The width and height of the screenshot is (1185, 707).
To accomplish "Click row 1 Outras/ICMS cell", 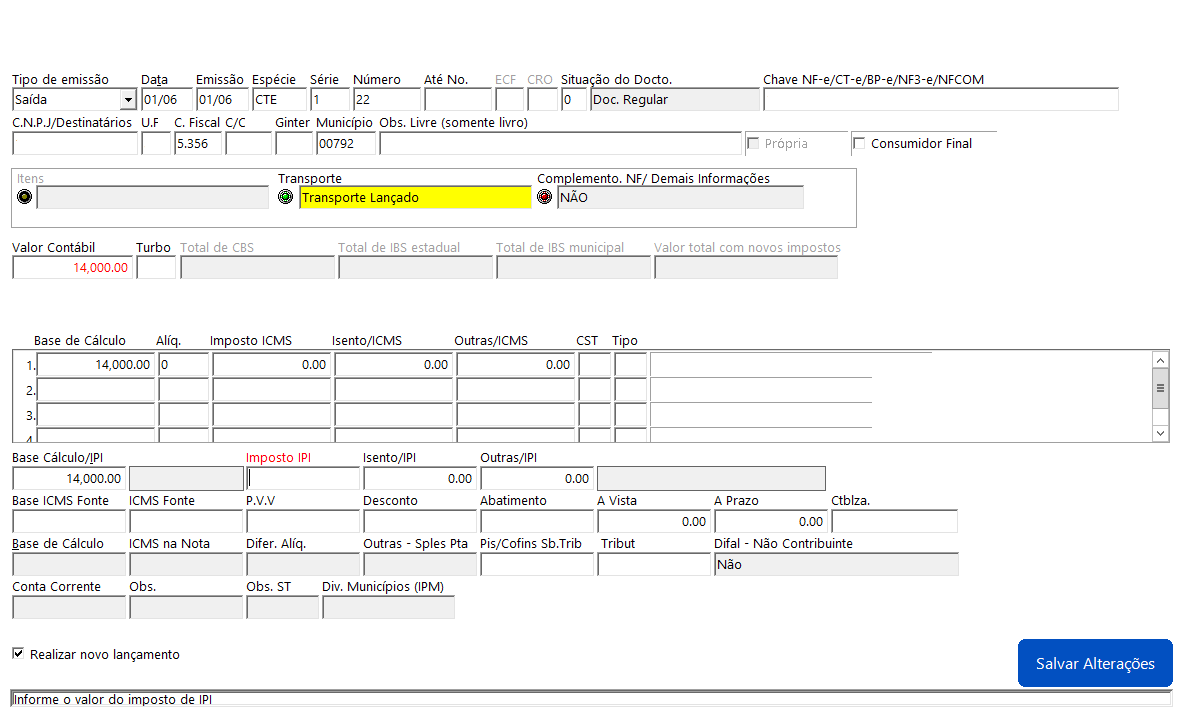I will [x=515, y=365].
